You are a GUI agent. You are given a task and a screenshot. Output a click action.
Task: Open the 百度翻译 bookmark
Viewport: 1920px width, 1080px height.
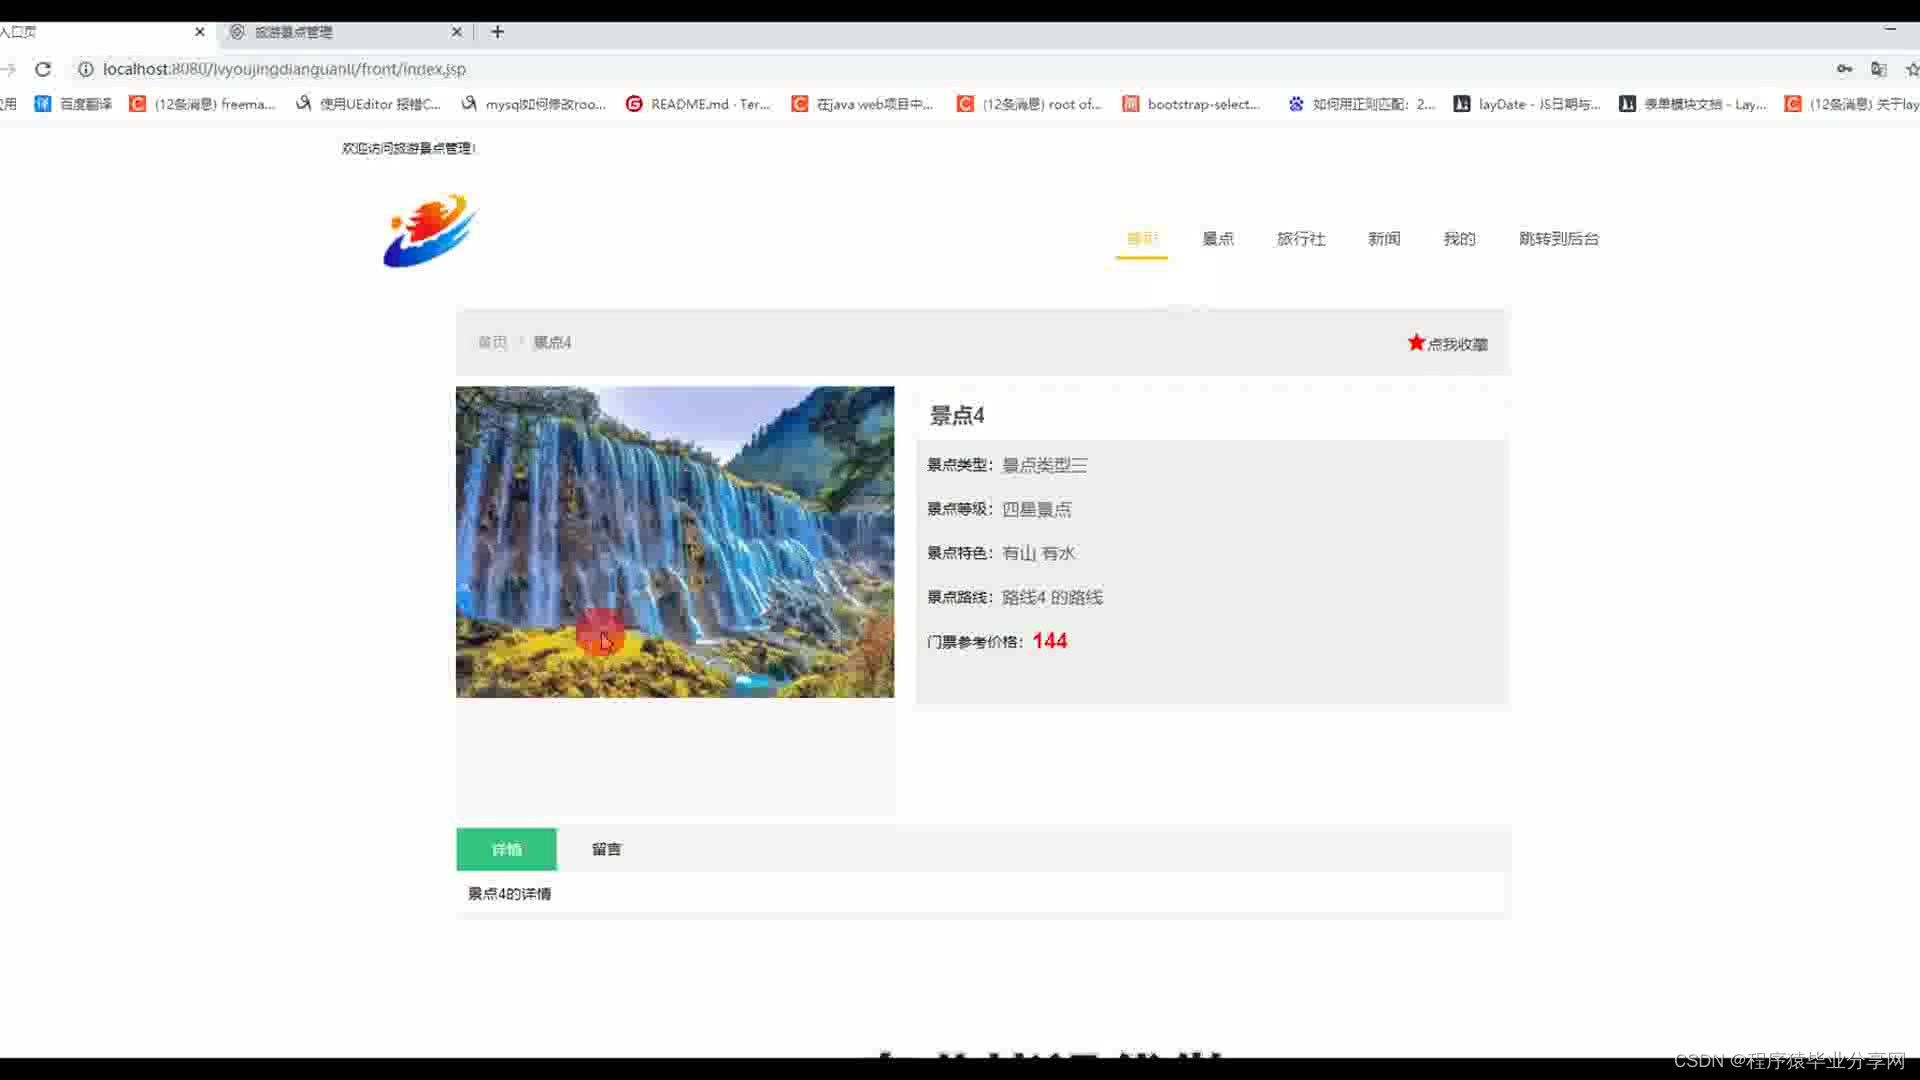point(73,104)
